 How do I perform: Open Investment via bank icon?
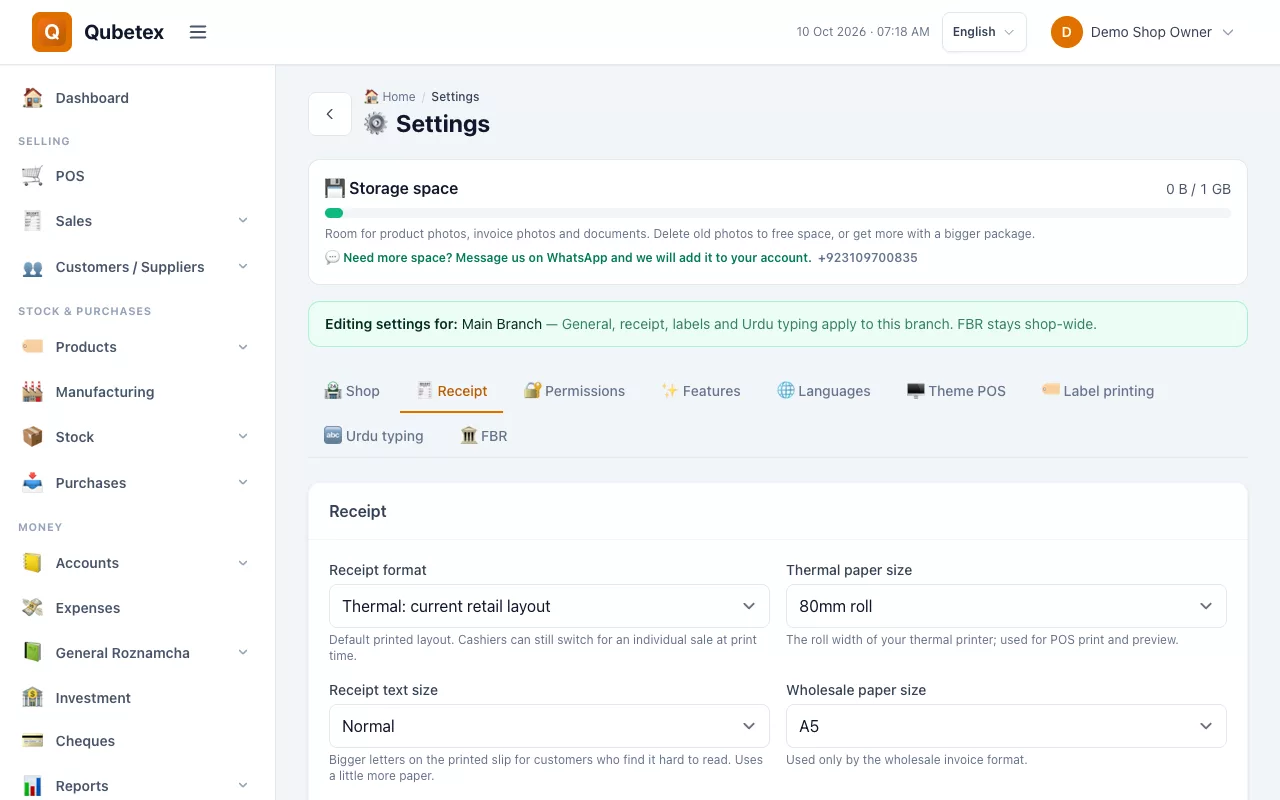click(x=33, y=698)
